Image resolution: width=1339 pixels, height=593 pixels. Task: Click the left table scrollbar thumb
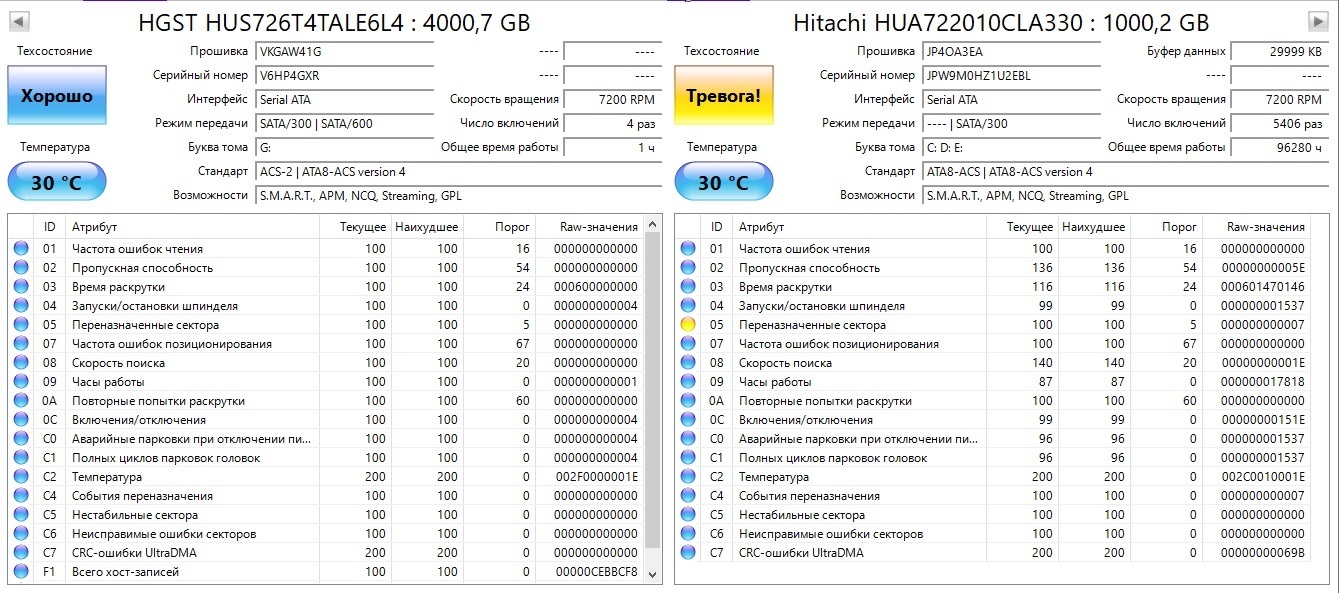point(653,390)
